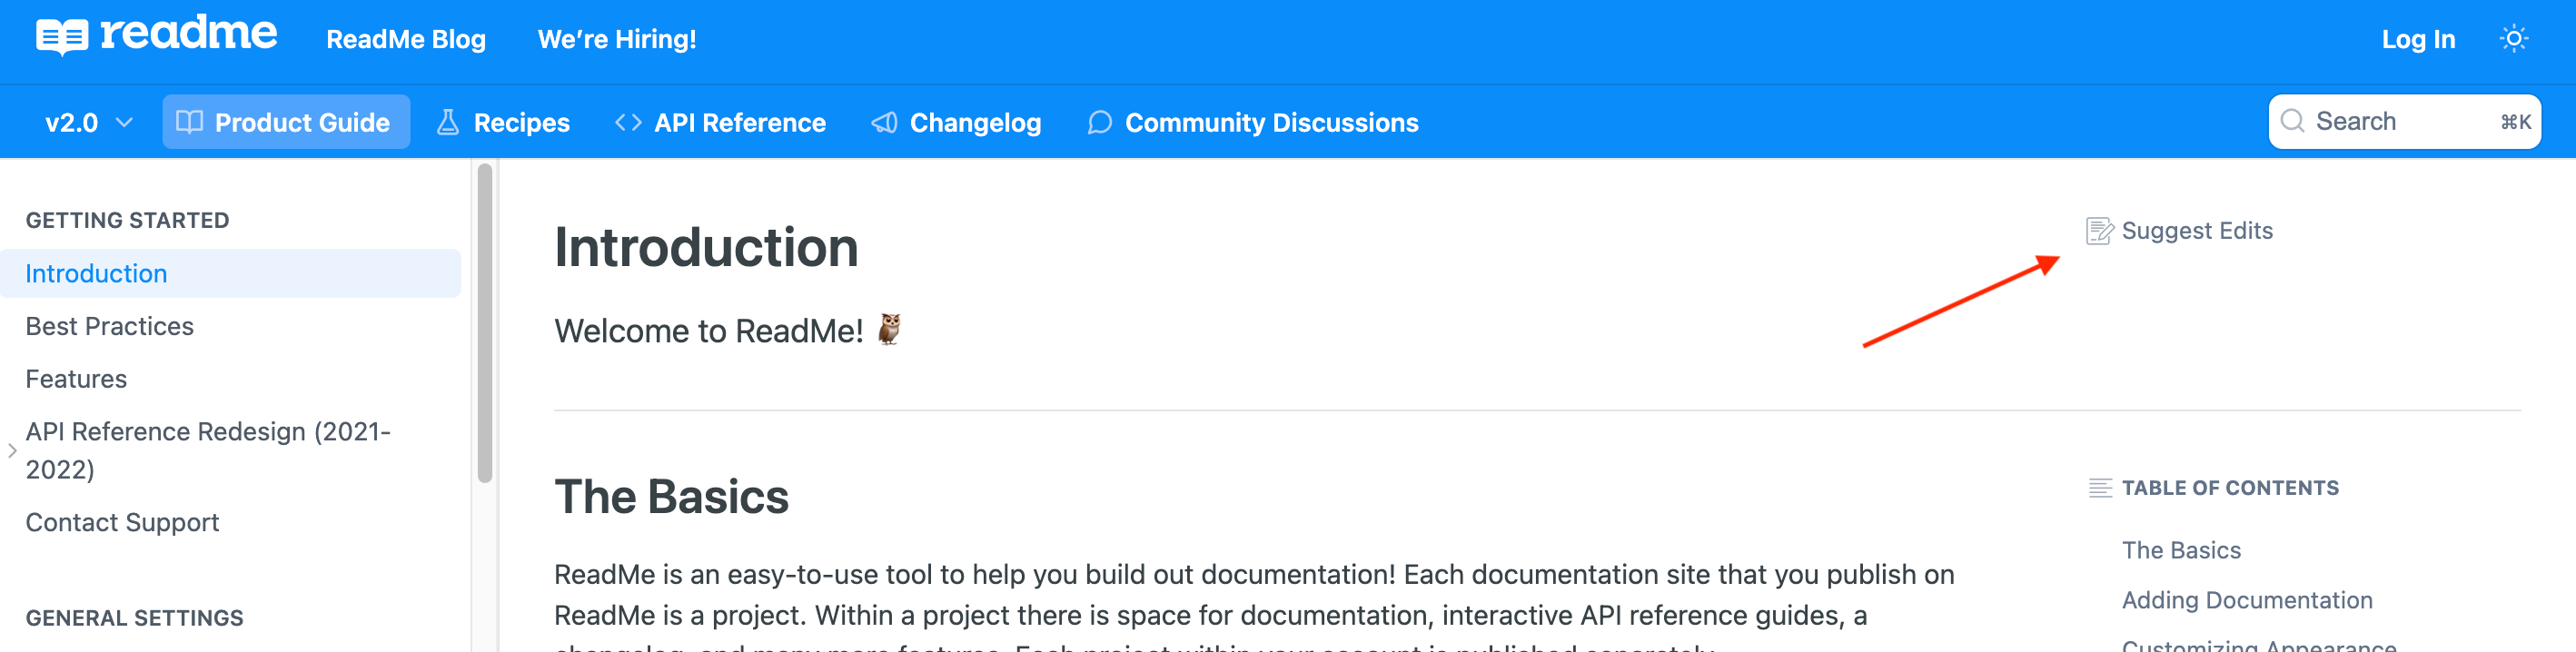Open the ReadMe Blog link
This screenshot has width=2576, height=652.
(406, 39)
